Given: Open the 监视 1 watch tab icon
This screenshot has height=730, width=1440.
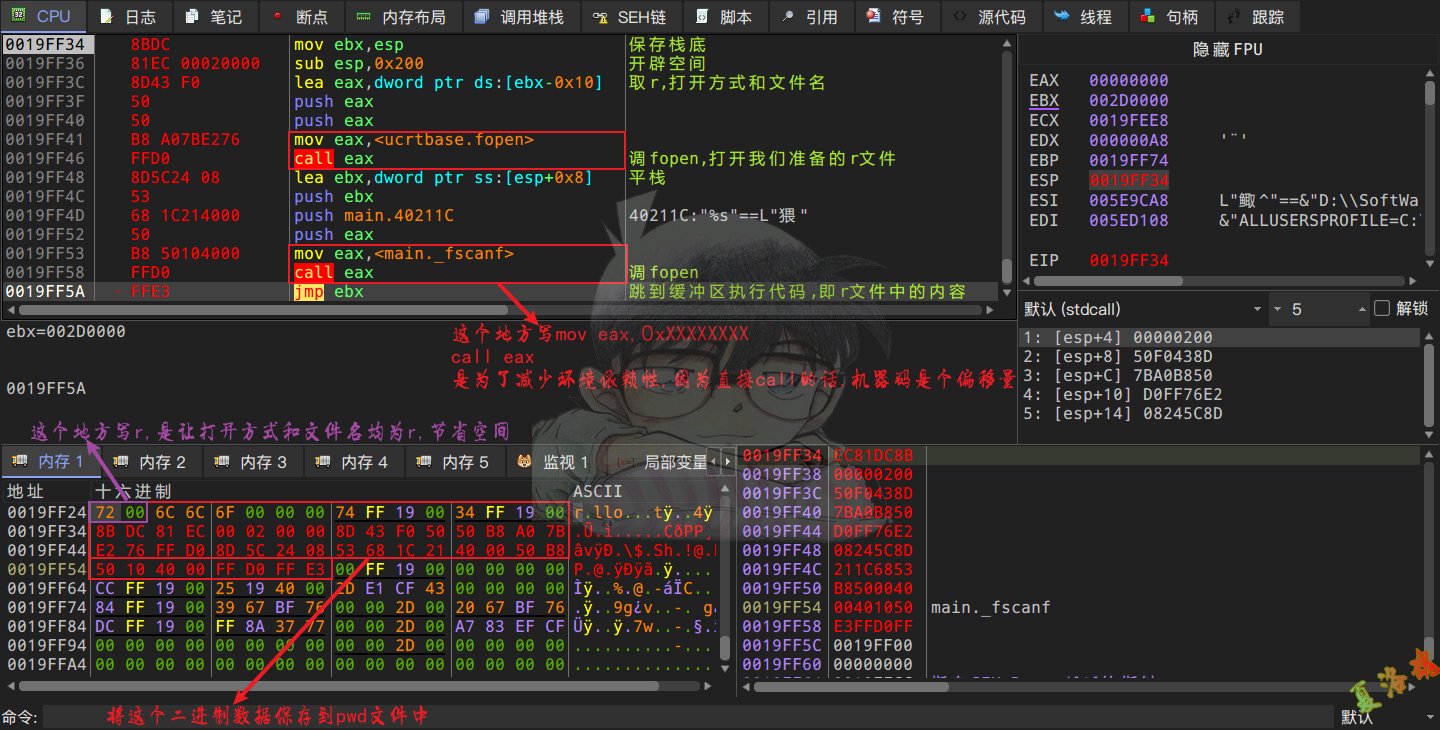Looking at the screenshot, I should [x=524, y=461].
